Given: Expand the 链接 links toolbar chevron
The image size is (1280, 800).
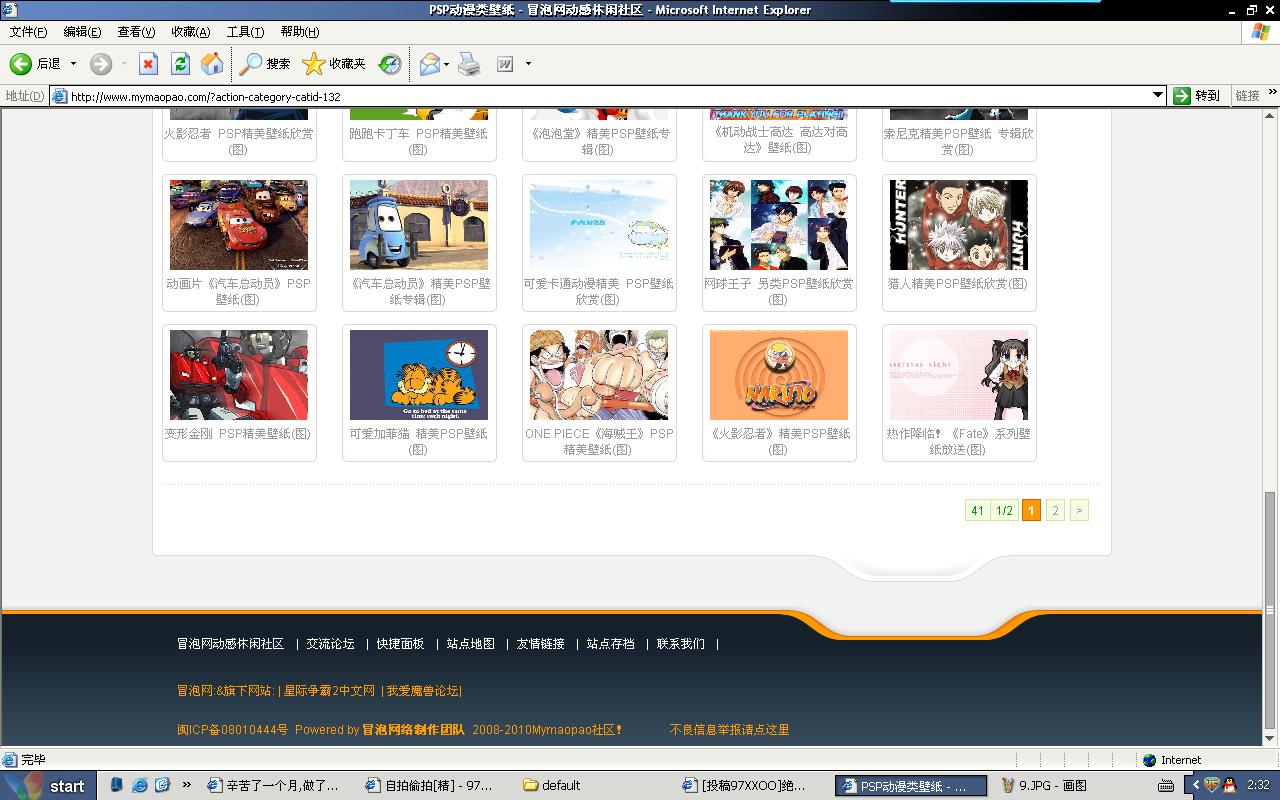Looking at the screenshot, I should [x=1272, y=93].
